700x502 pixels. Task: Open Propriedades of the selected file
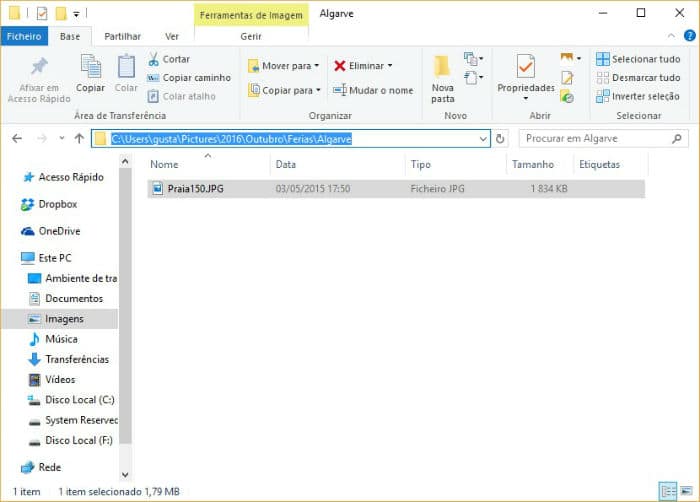tap(525, 73)
